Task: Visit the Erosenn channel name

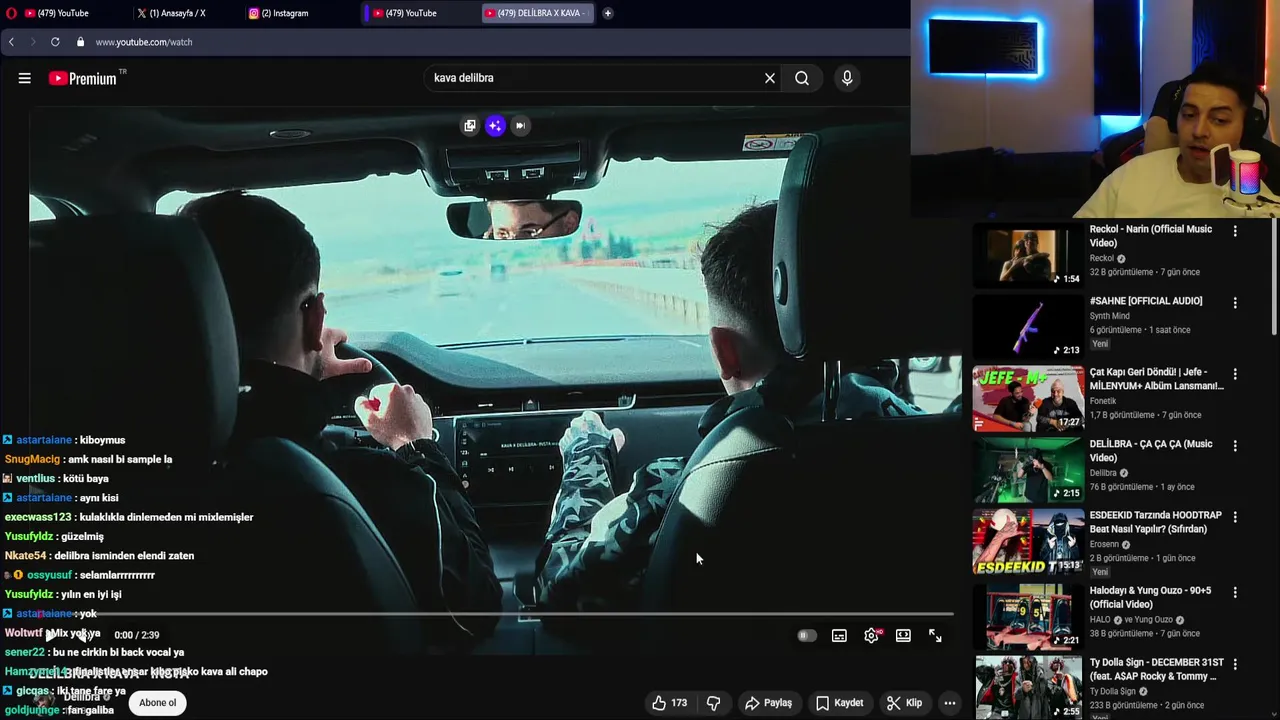Action: 1105,544
